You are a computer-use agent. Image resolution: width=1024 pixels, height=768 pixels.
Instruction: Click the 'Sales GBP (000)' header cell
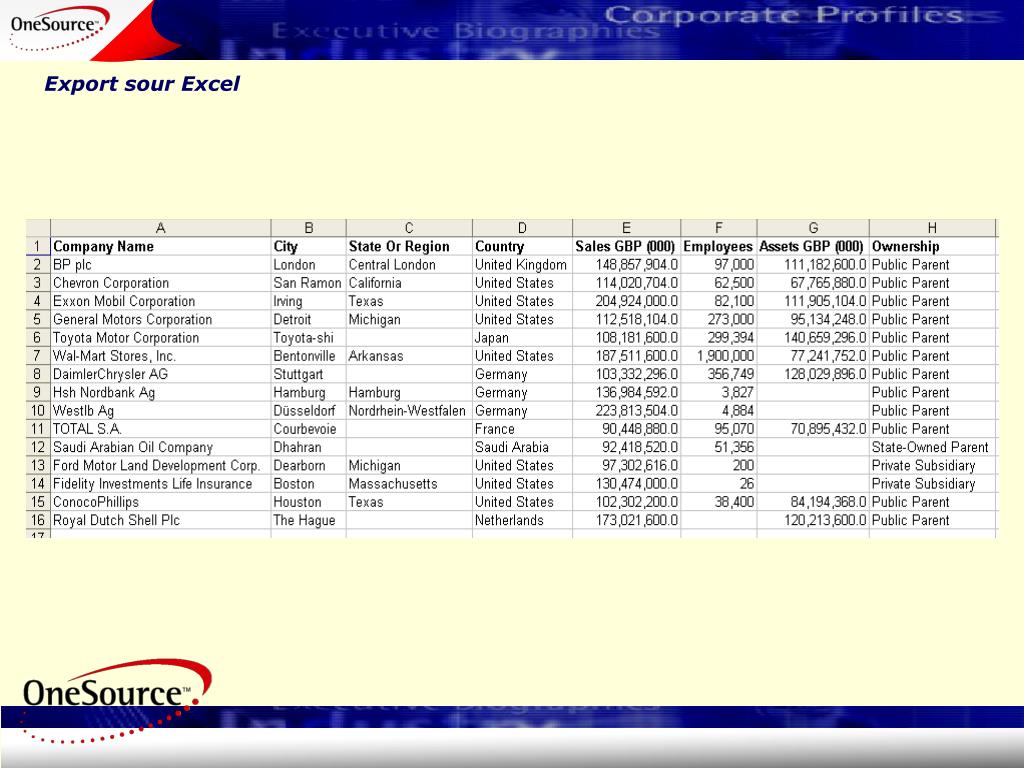tap(626, 246)
